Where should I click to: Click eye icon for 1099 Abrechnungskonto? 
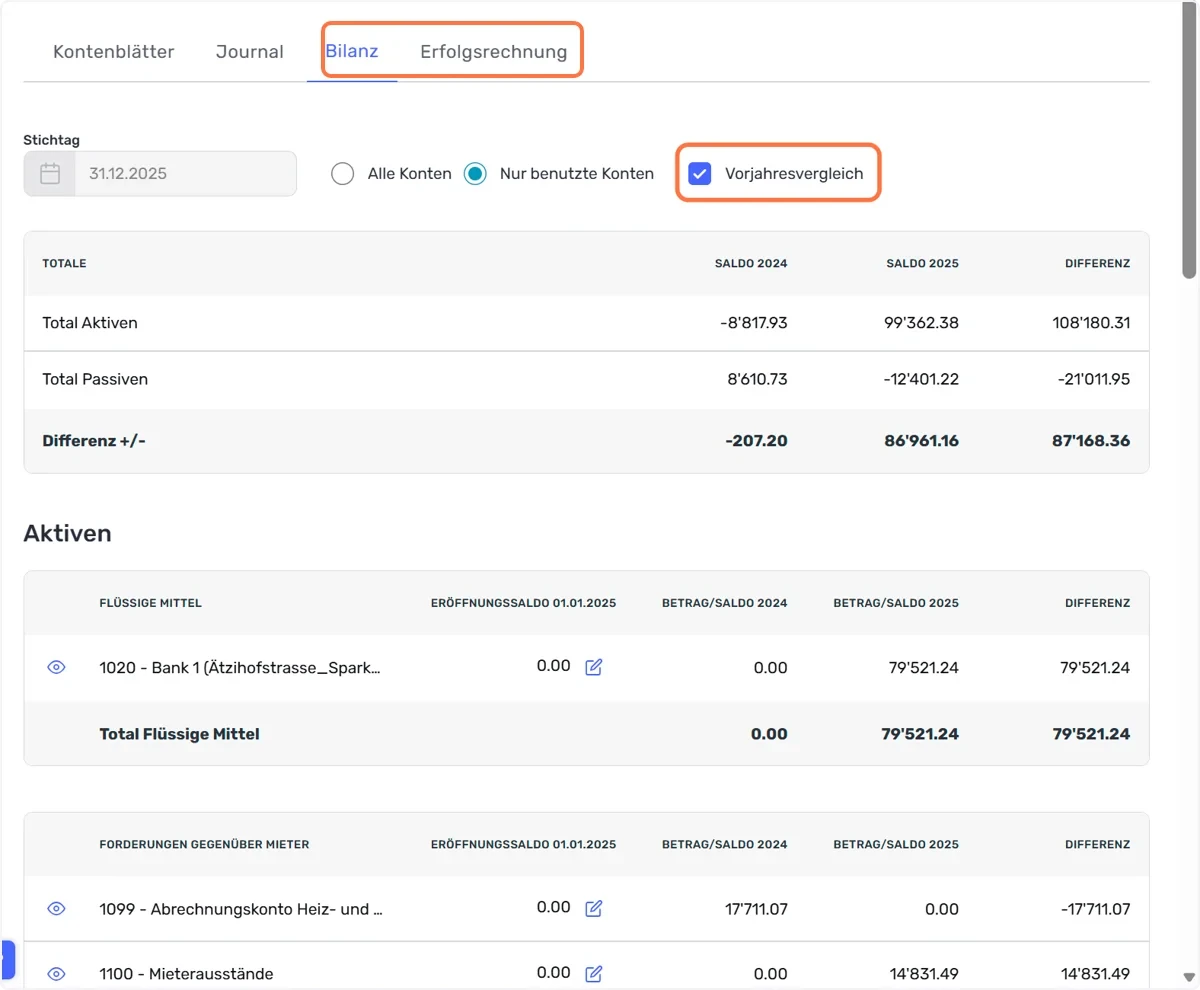coord(57,908)
